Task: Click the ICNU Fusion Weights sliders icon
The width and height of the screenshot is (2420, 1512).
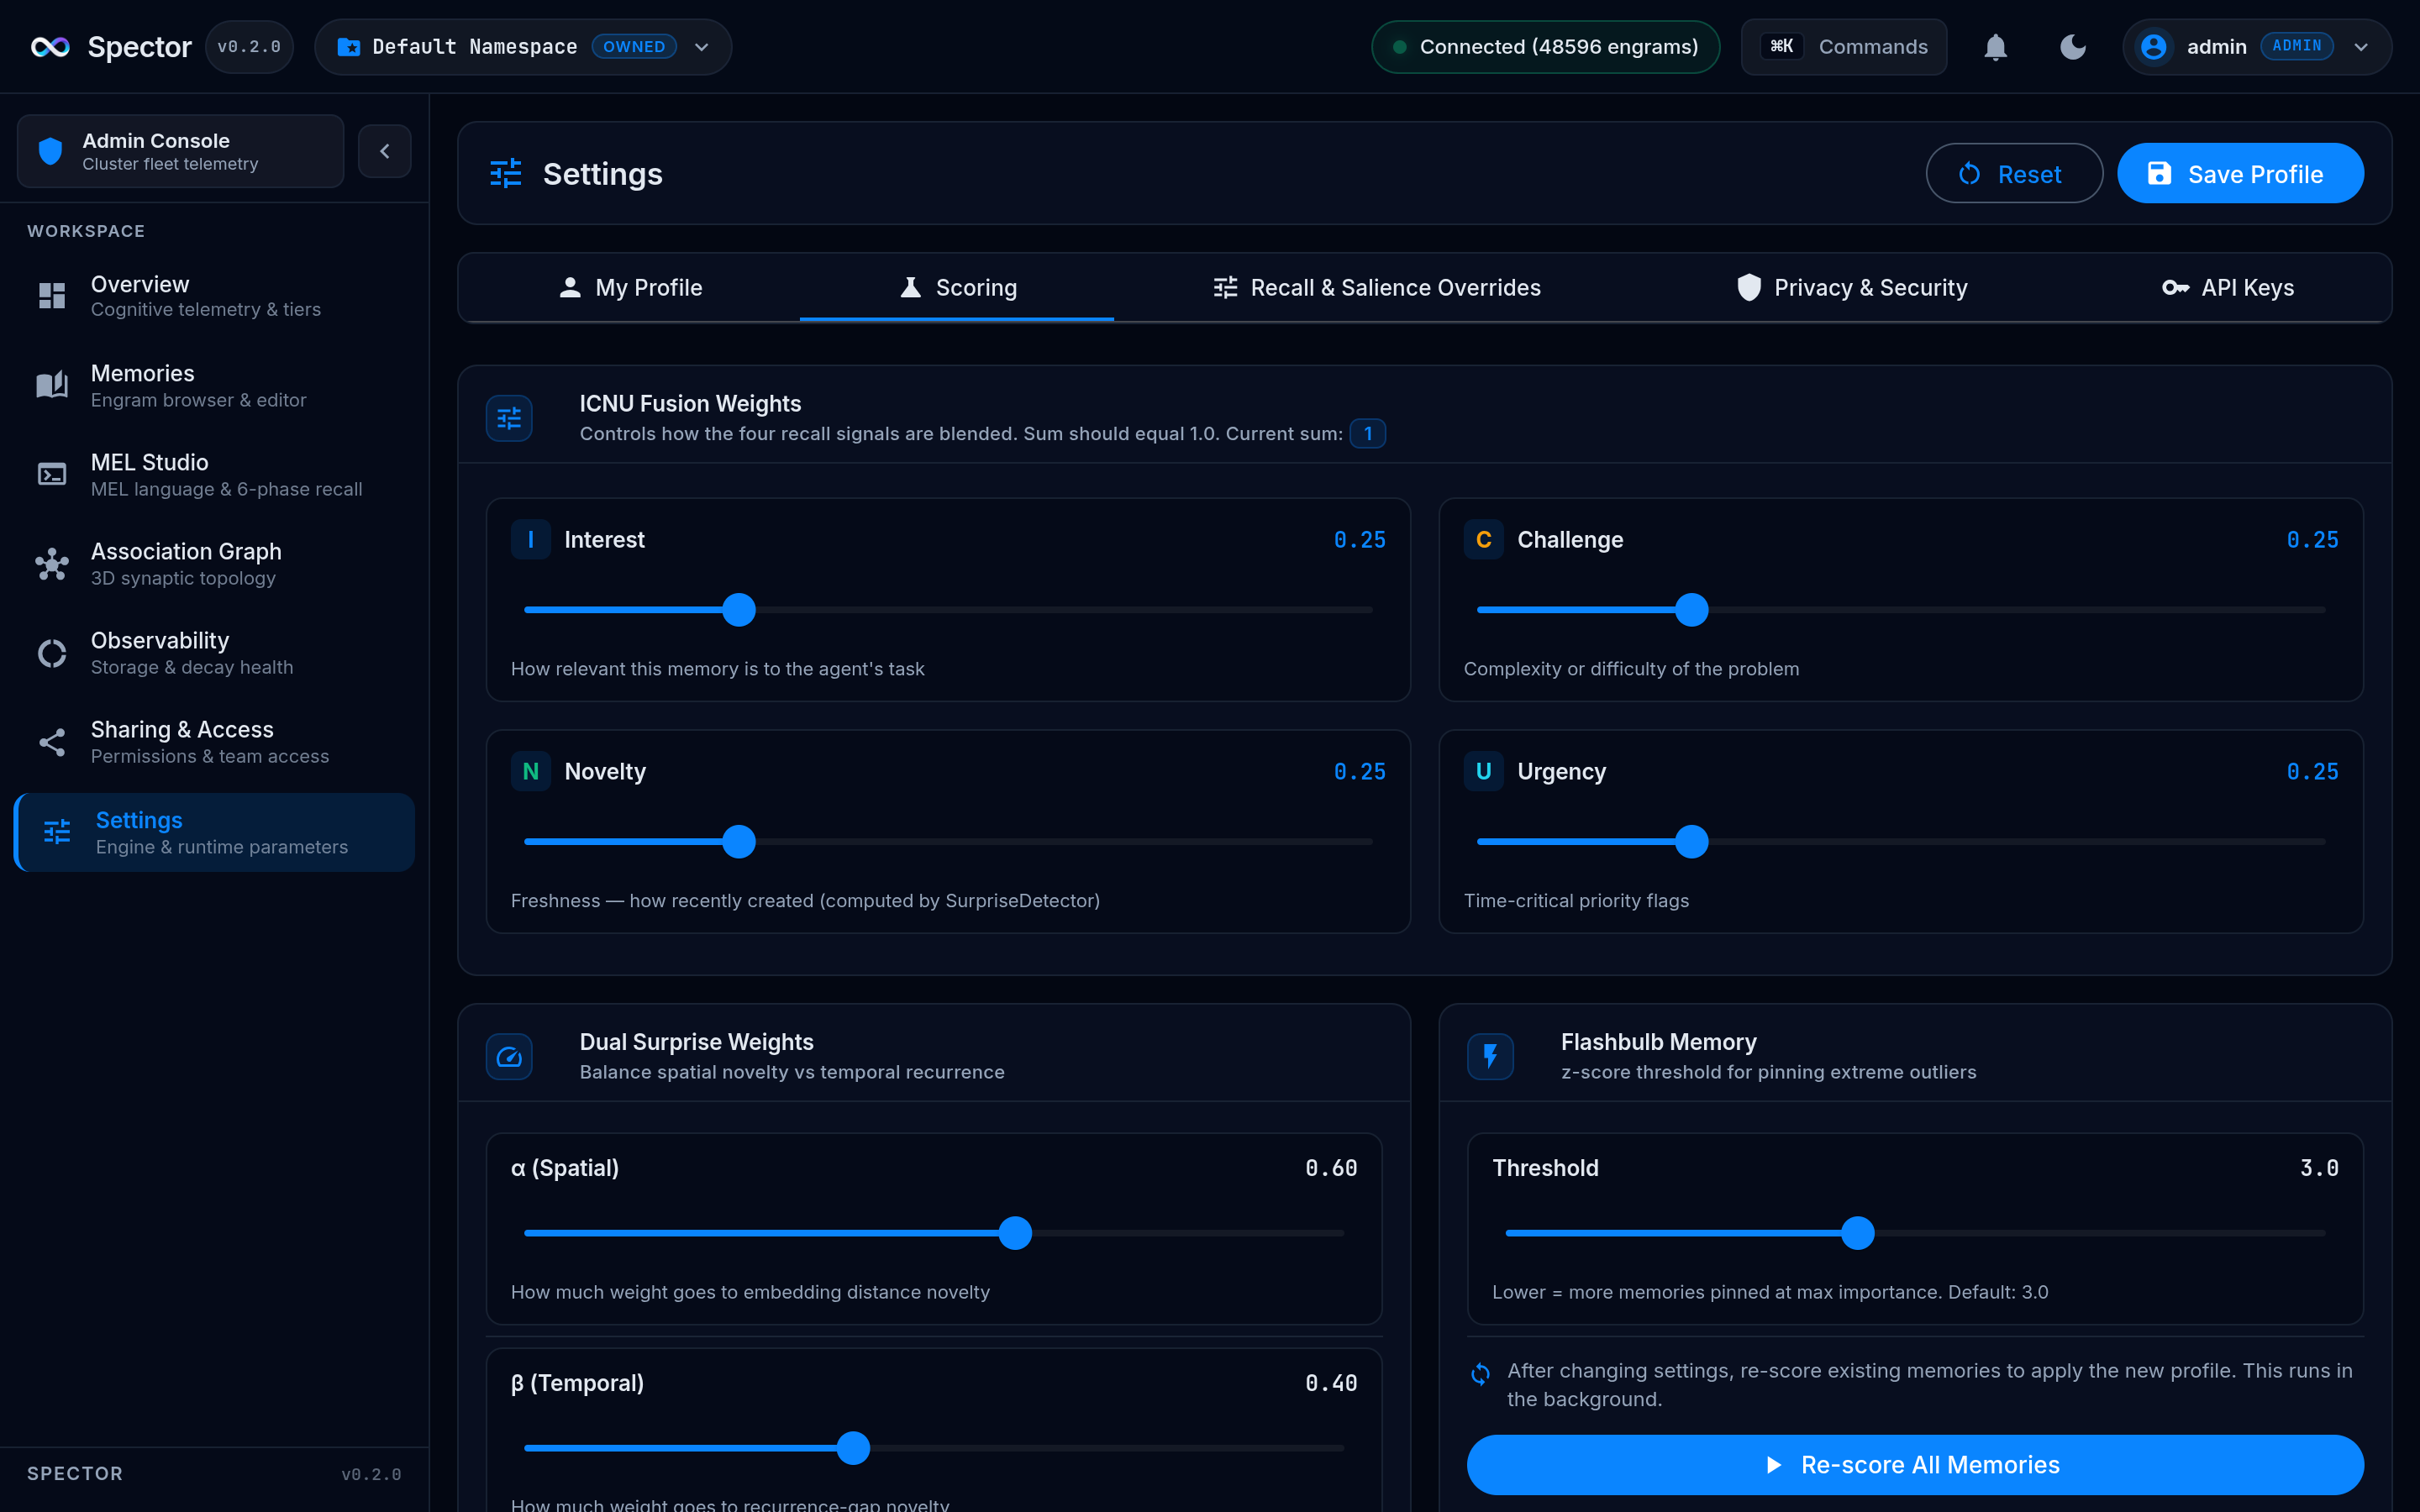Action: coord(509,418)
